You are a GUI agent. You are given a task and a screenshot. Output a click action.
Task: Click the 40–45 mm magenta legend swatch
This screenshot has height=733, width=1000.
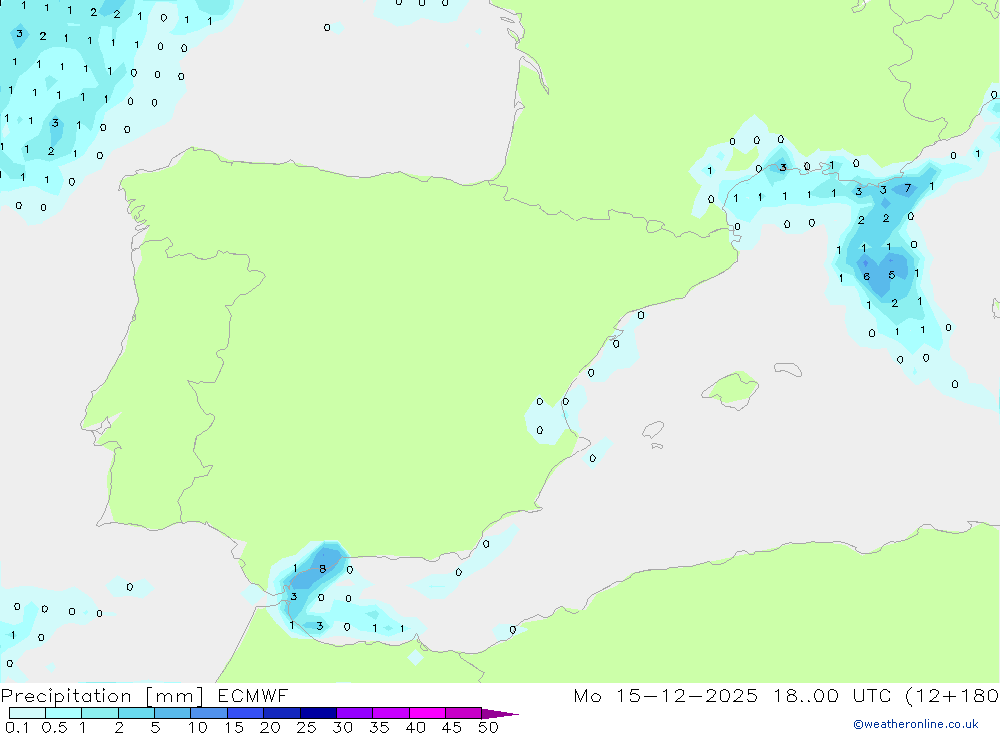pyautogui.click(x=427, y=713)
